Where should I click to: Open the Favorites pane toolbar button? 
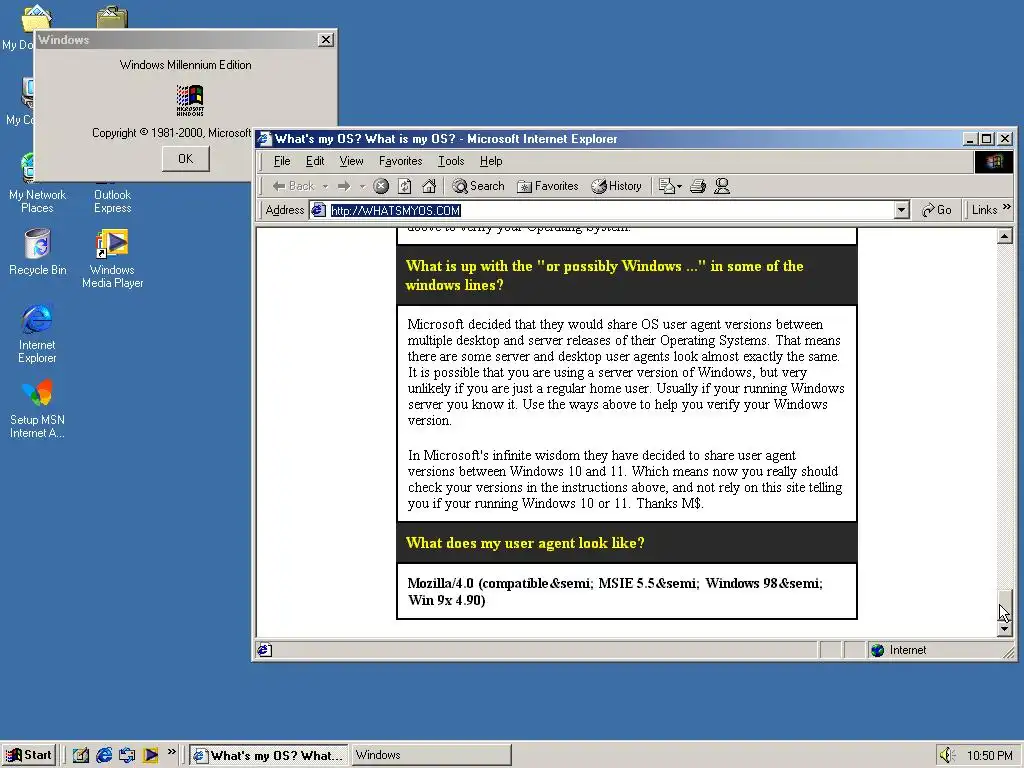pos(548,186)
